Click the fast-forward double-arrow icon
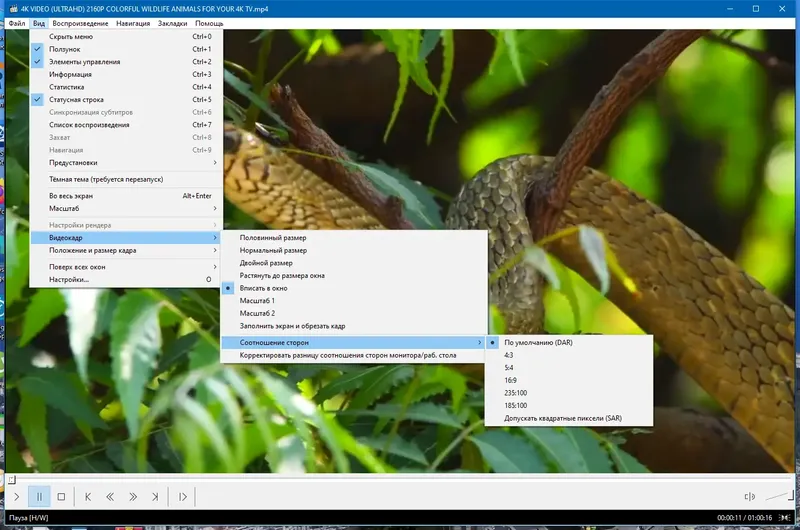800x530 pixels. pyautogui.click(x=133, y=496)
